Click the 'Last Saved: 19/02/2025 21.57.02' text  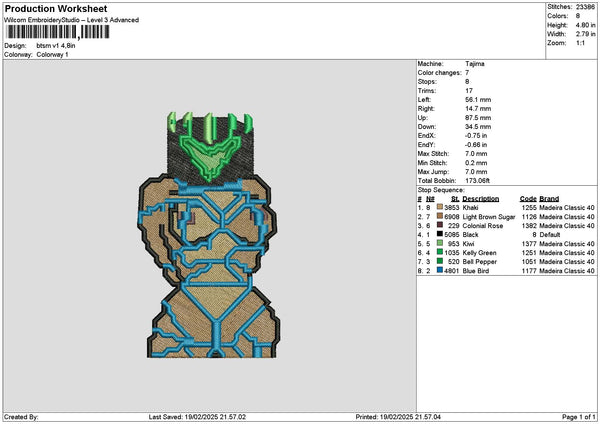point(197,417)
